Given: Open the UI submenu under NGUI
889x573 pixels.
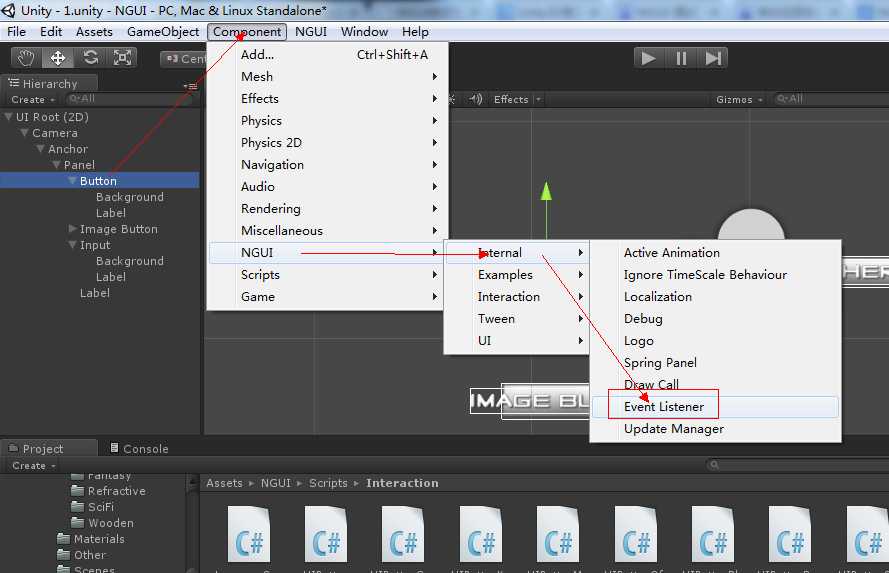Looking at the screenshot, I should [x=517, y=341].
